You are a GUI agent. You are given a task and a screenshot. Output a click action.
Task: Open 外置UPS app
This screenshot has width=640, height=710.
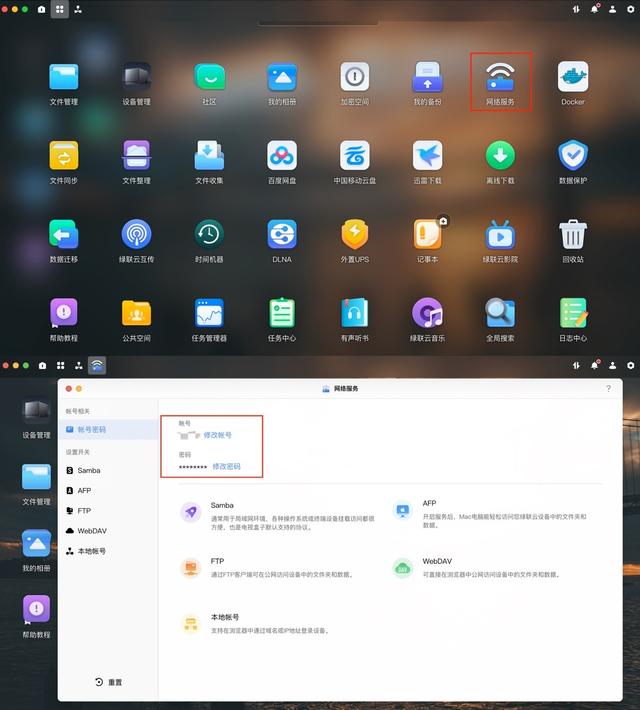(355, 240)
